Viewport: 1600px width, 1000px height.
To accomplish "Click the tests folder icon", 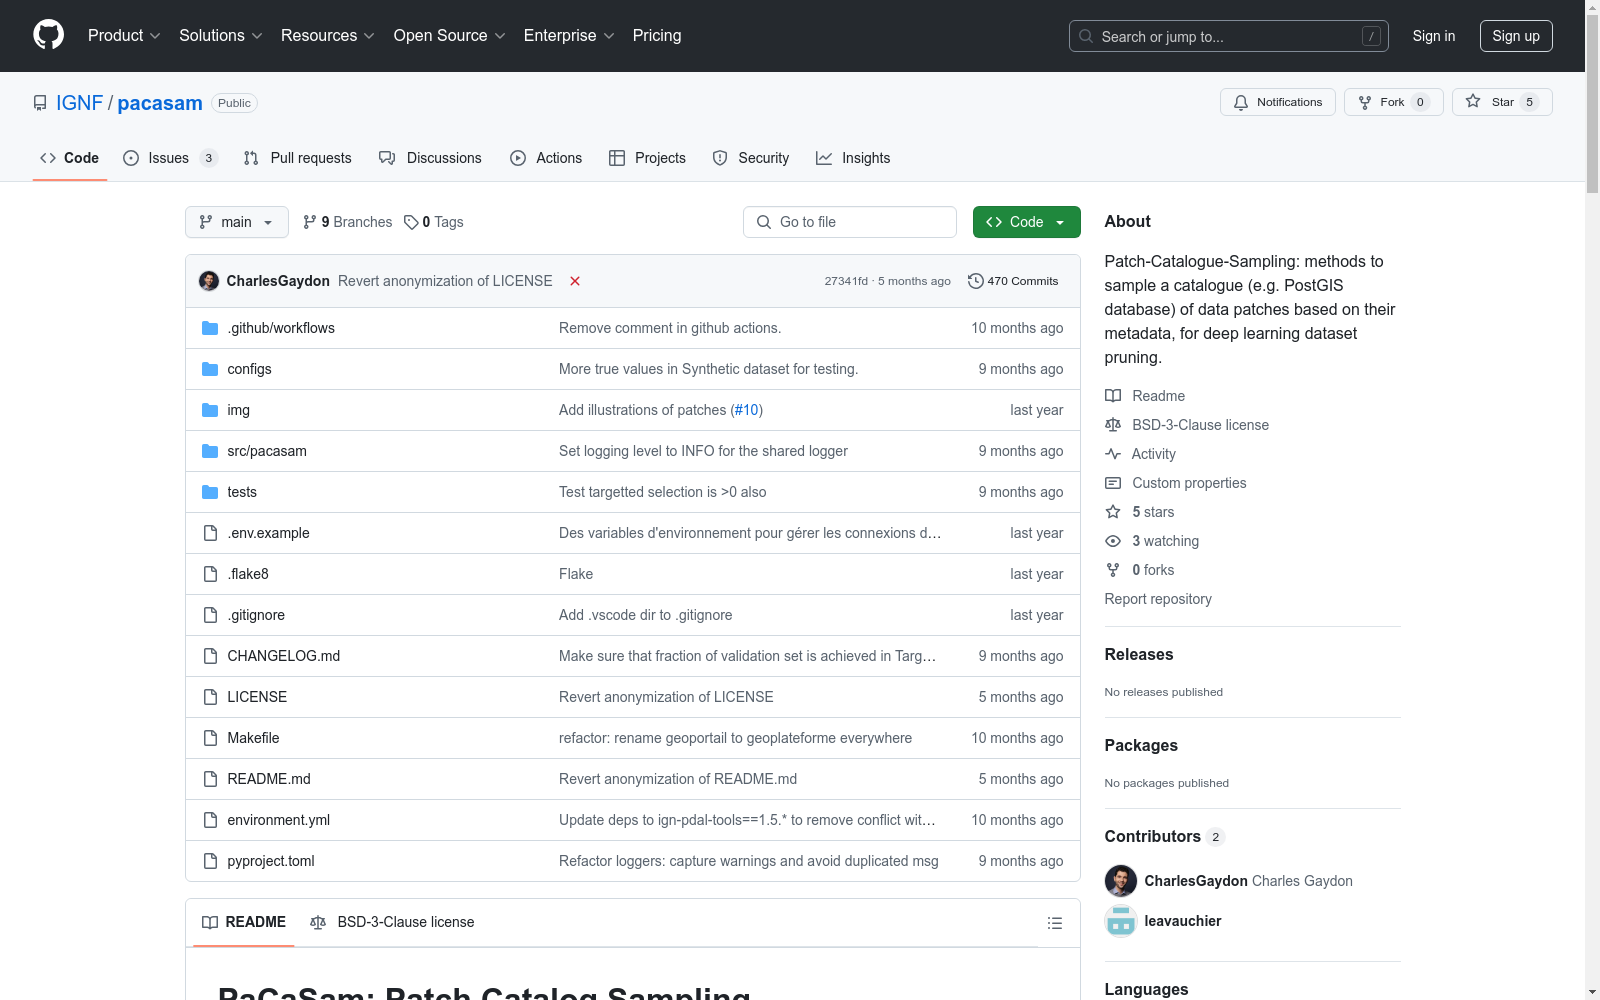I will 210,492.
